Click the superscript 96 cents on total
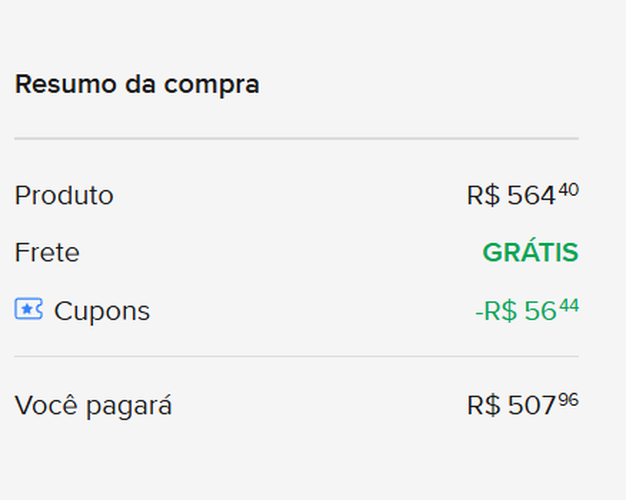626x500 pixels. pos(568,399)
